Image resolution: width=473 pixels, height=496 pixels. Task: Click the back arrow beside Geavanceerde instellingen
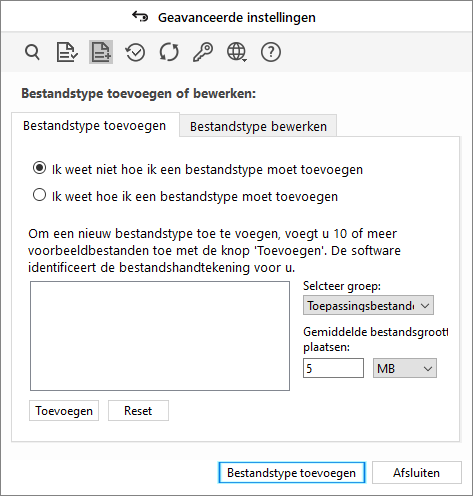(140, 17)
